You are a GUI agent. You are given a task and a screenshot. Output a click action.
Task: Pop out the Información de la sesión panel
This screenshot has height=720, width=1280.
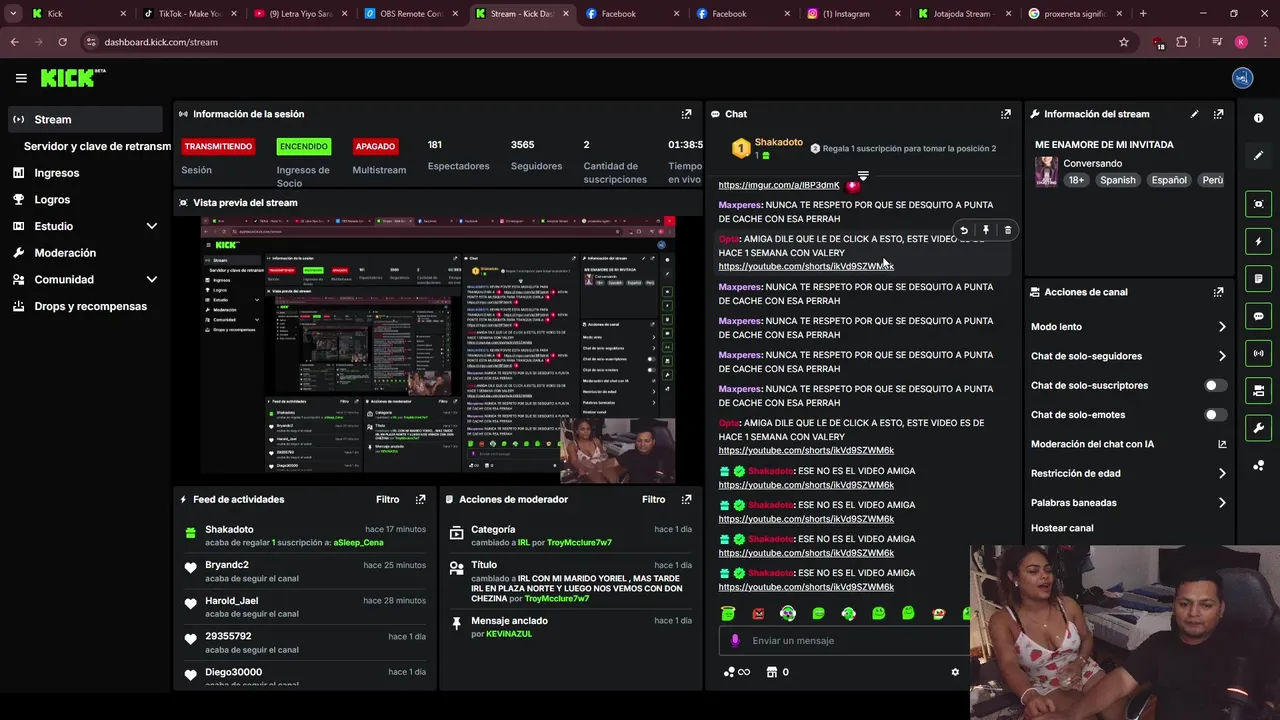click(x=686, y=114)
